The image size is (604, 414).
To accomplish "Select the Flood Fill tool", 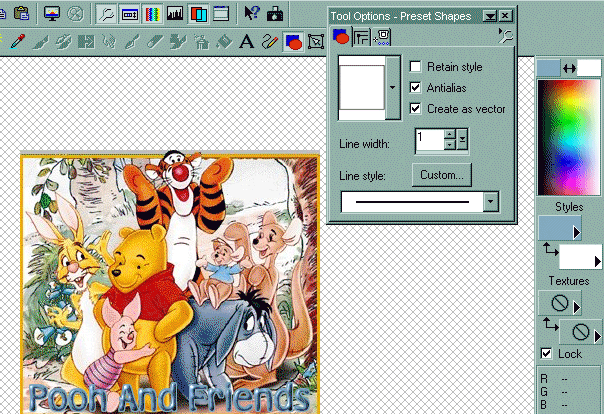I will click(224, 42).
